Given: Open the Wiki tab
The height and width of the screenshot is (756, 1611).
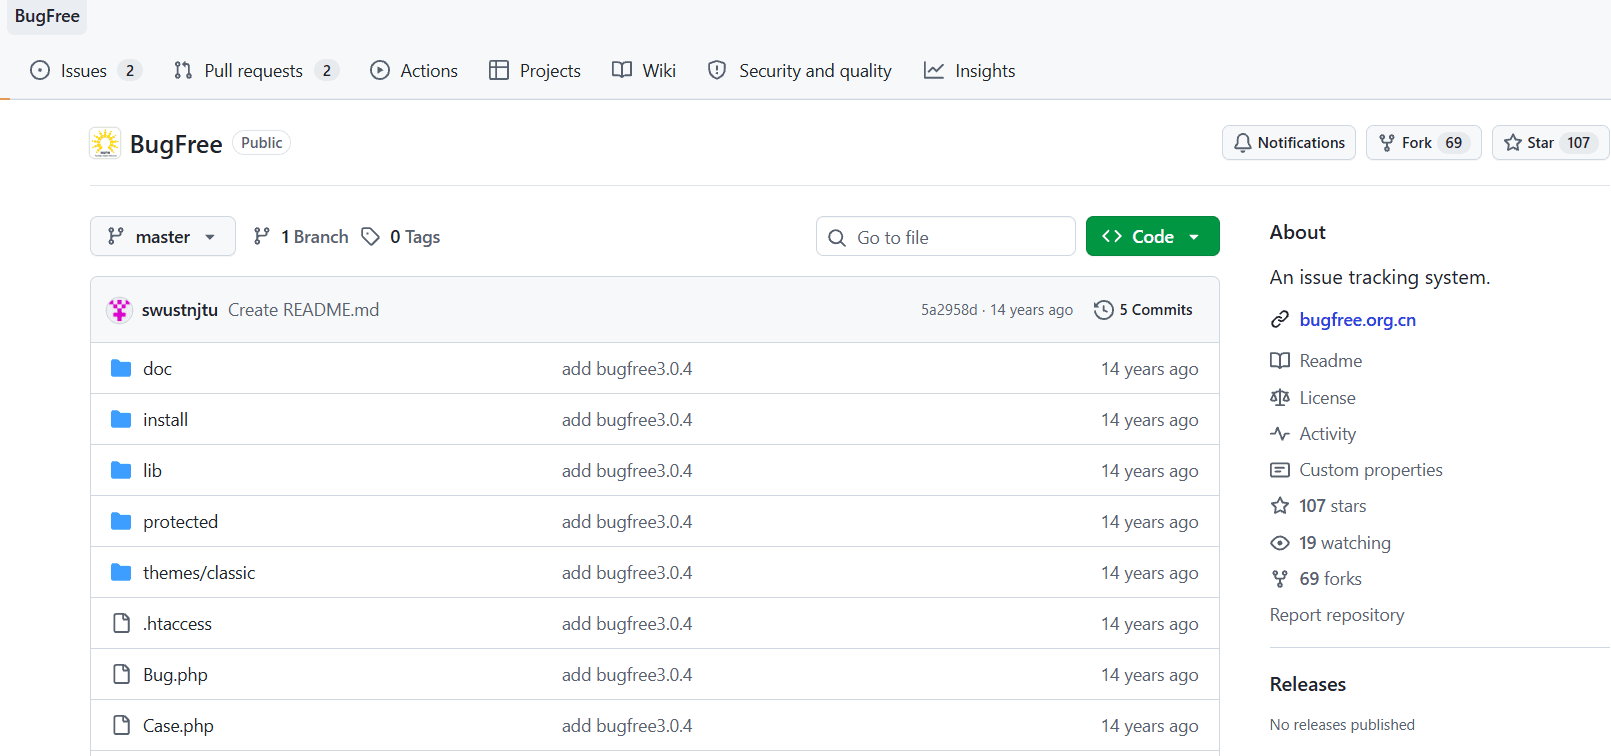Looking at the screenshot, I should click(644, 70).
